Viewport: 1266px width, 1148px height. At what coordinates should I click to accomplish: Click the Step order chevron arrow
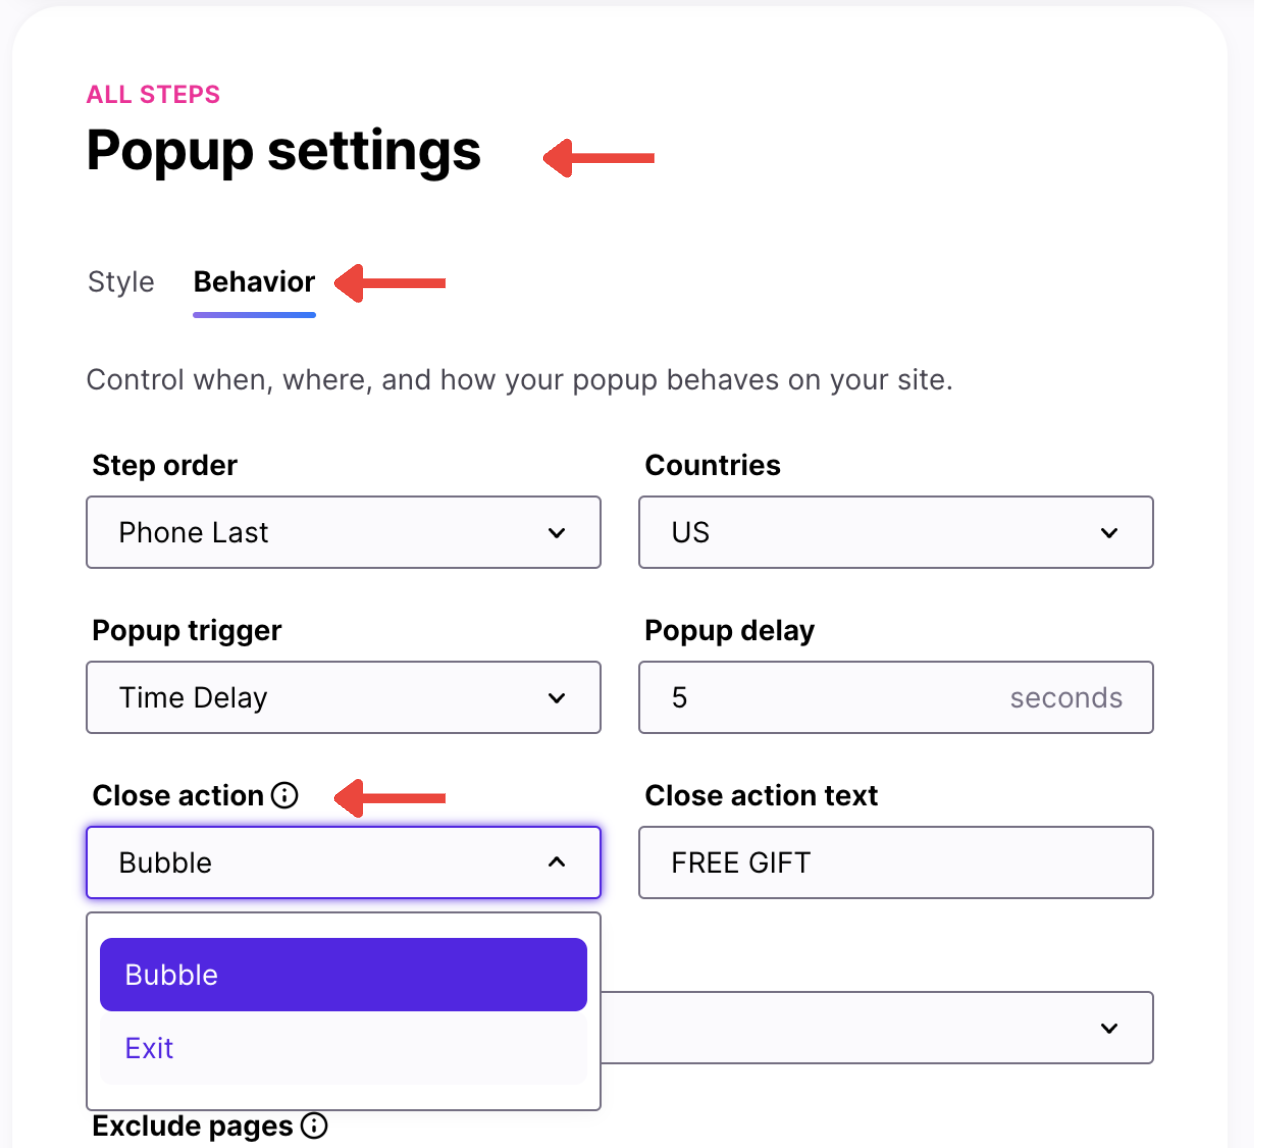coord(557,533)
